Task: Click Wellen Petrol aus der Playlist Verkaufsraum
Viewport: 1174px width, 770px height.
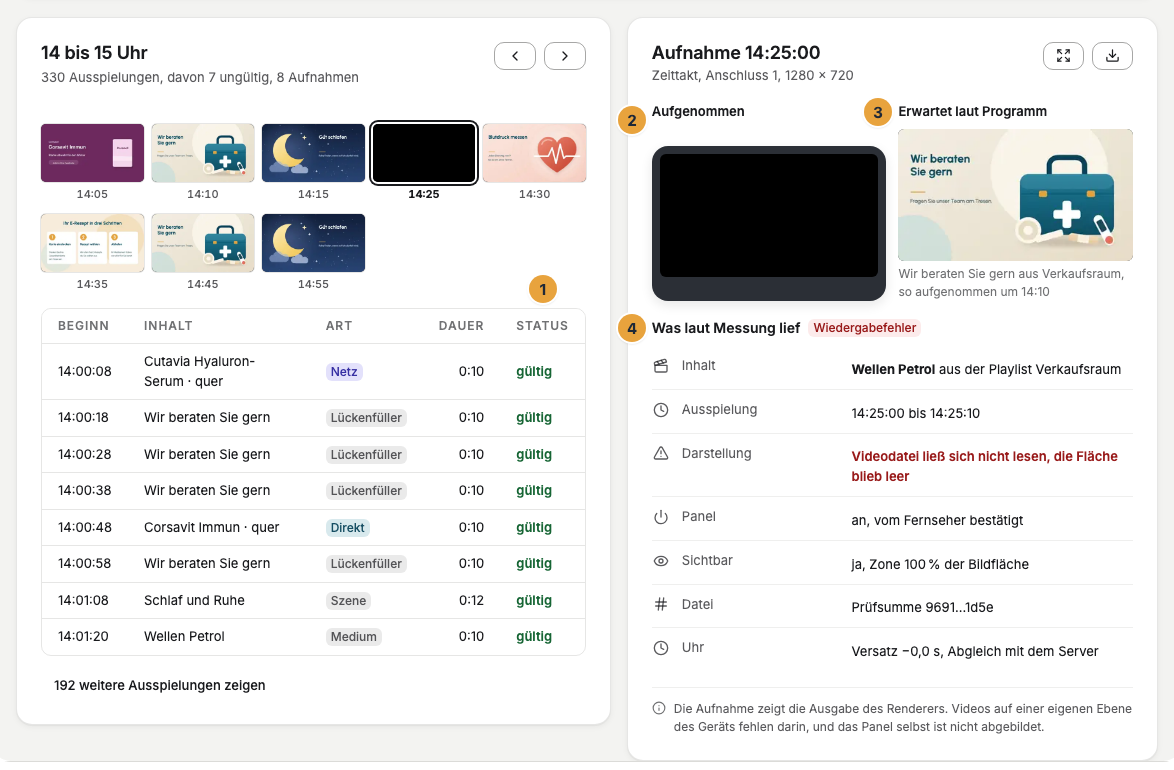Action: pos(986,369)
